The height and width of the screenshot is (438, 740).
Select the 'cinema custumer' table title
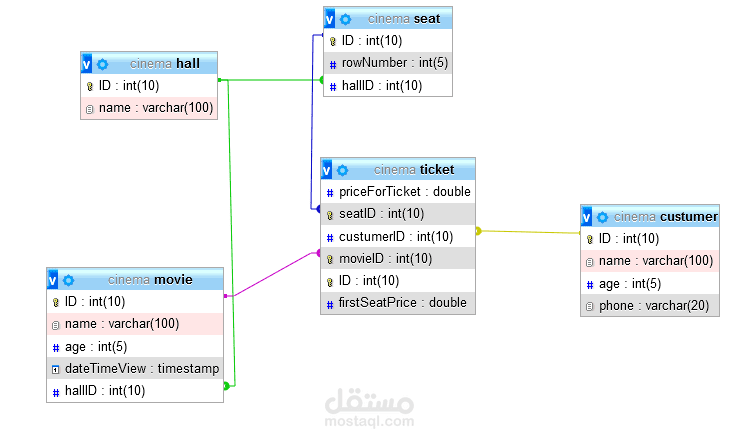[x=665, y=216]
